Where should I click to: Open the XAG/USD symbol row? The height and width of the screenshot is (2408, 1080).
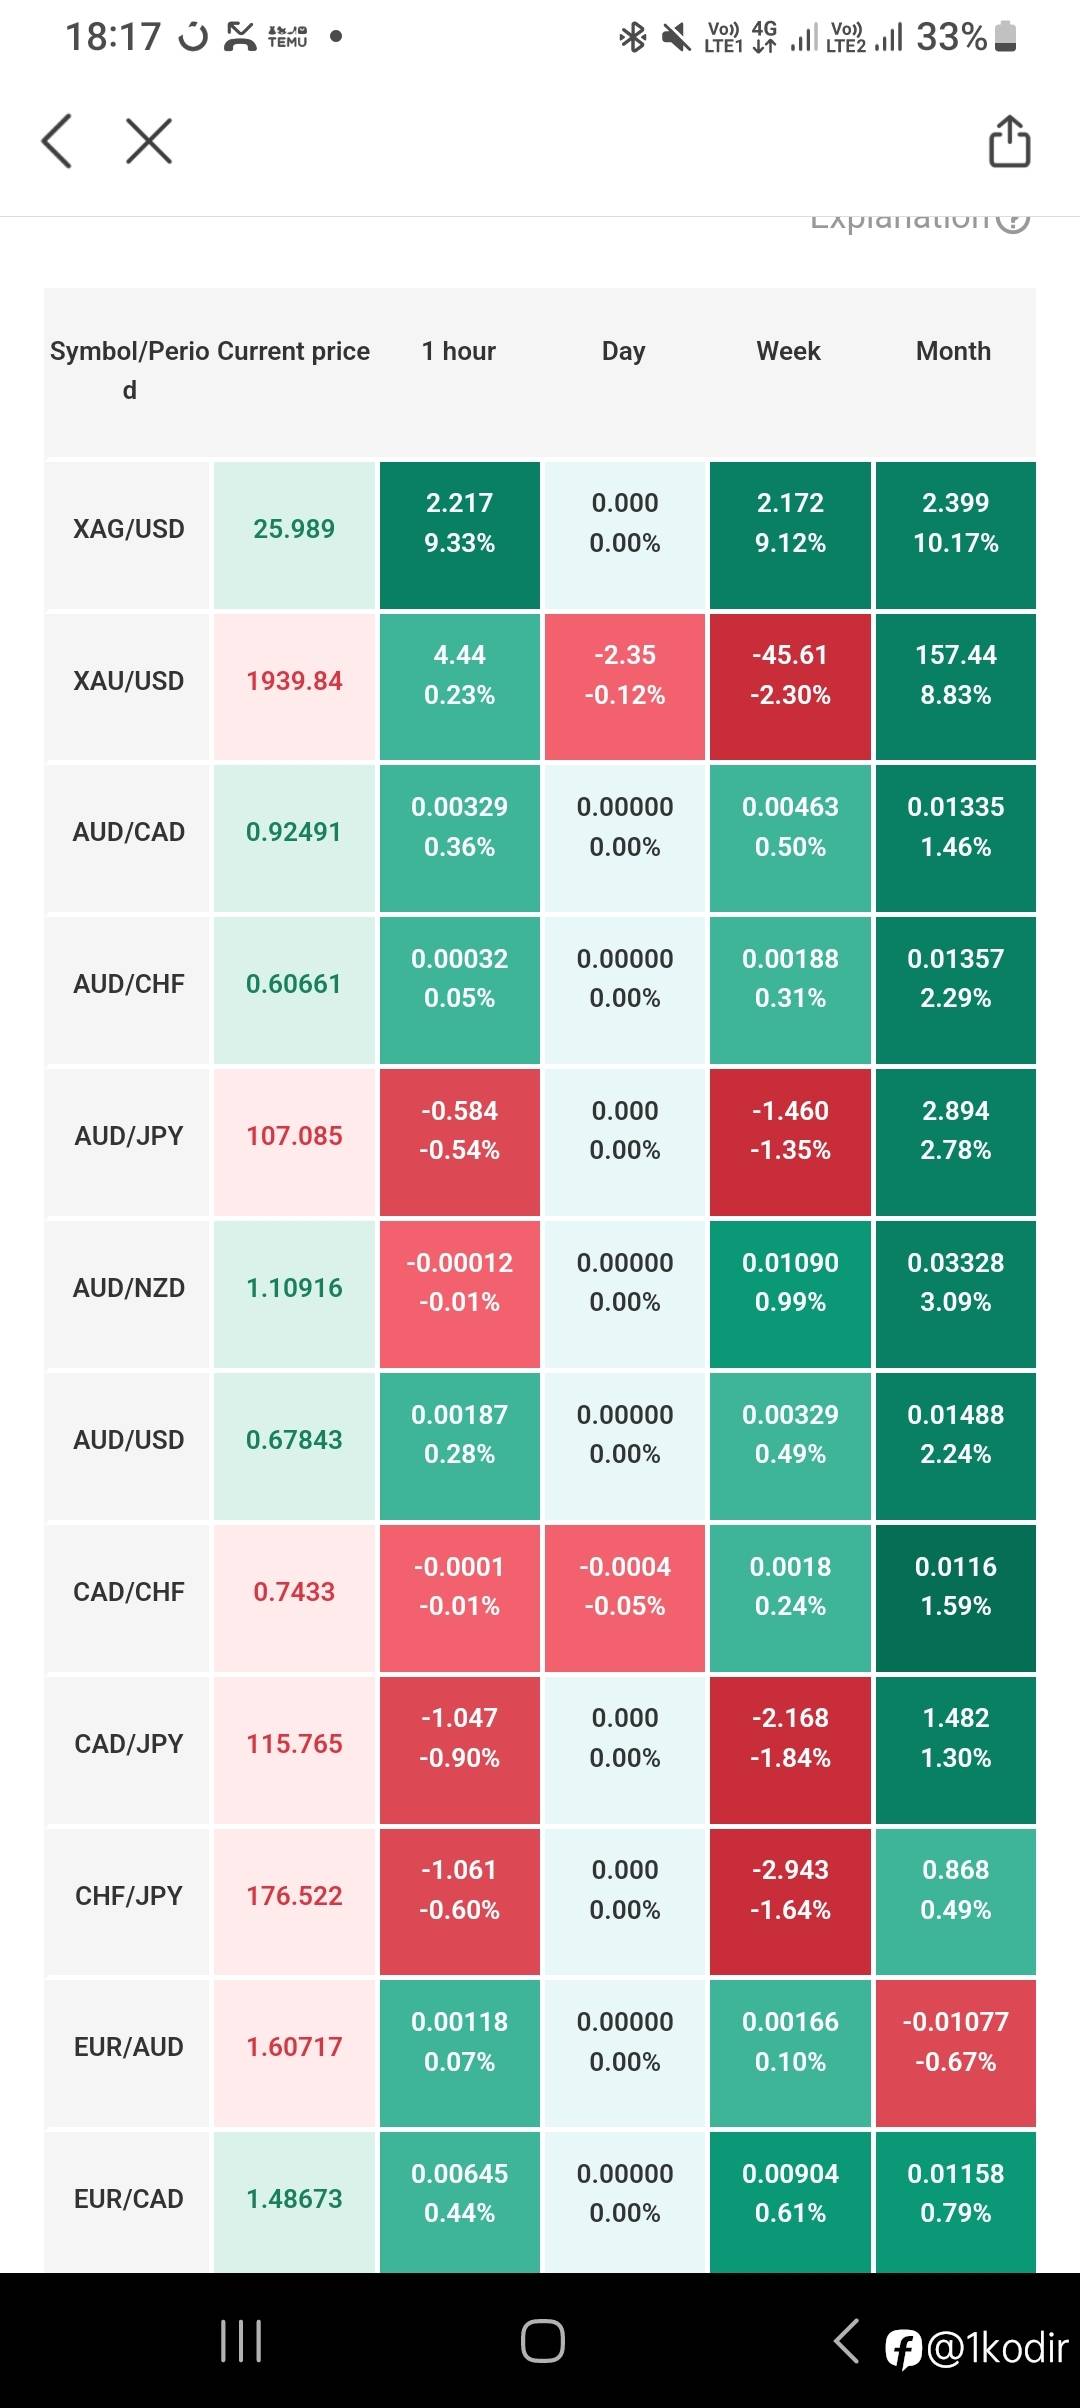(x=129, y=529)
